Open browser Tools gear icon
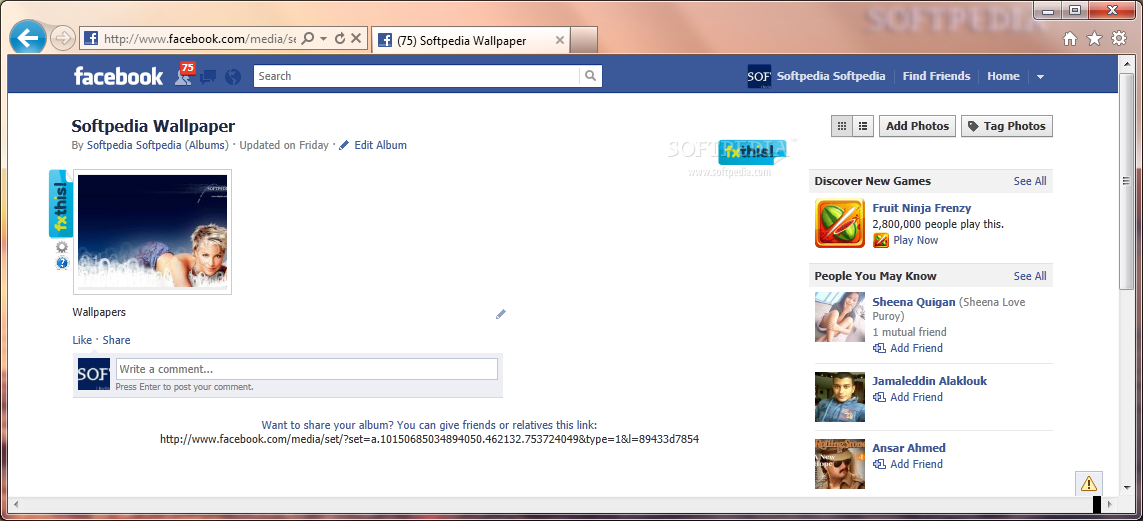Image resolution: width=1143 pixels, height=521 pixels. tap(1119, 39)
